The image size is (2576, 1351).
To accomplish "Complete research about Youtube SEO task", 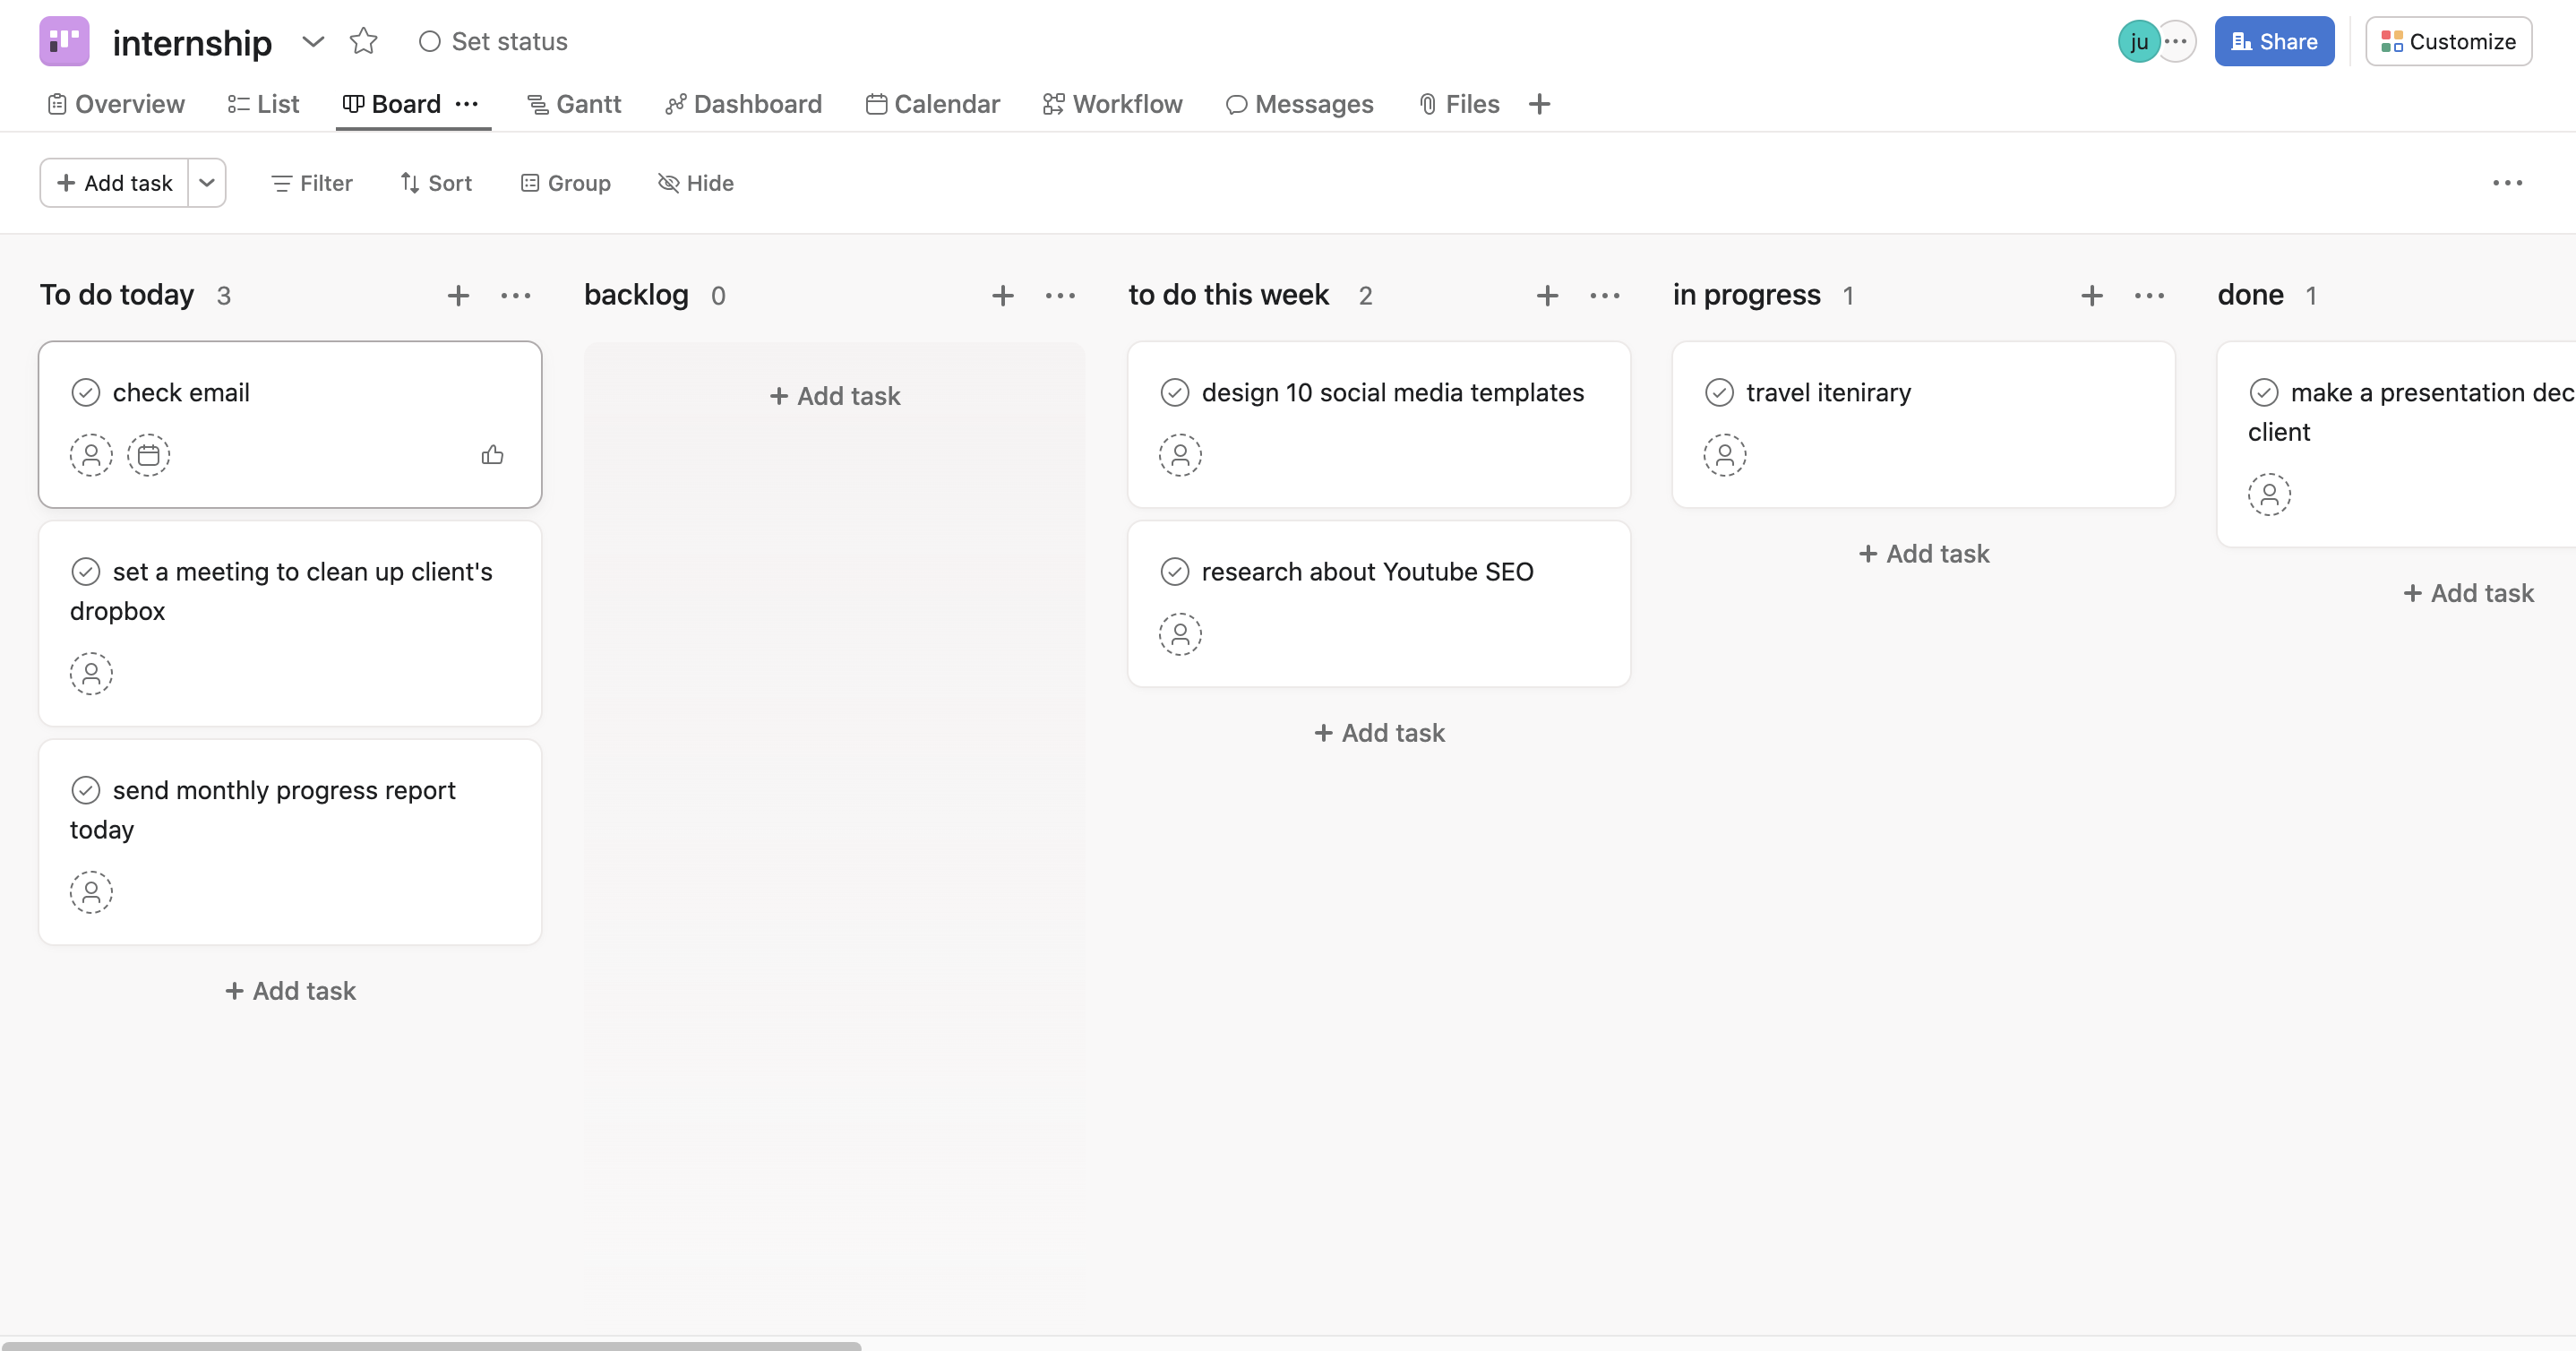I will point(1174,571).
